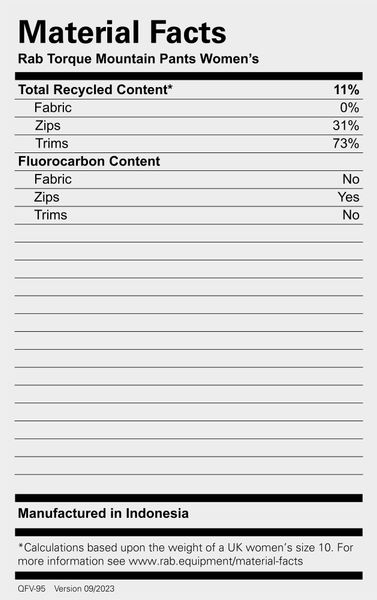Image resolution: width=377 pixels, height=600 pixels.
Task: Select Trims under Fluorocarbon Content
Action: [x=51, y=215]
